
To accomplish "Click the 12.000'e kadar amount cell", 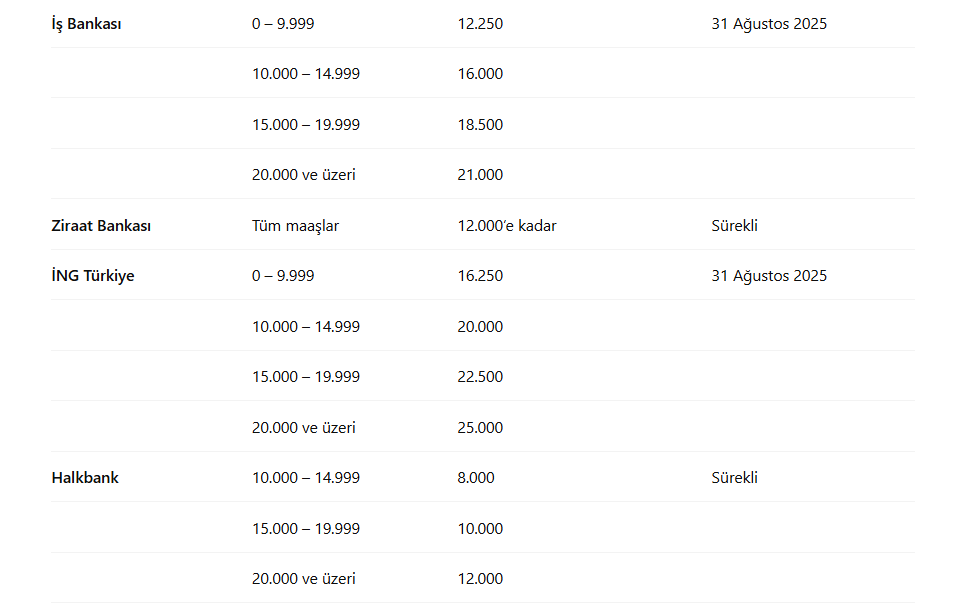I will [507, 226].
